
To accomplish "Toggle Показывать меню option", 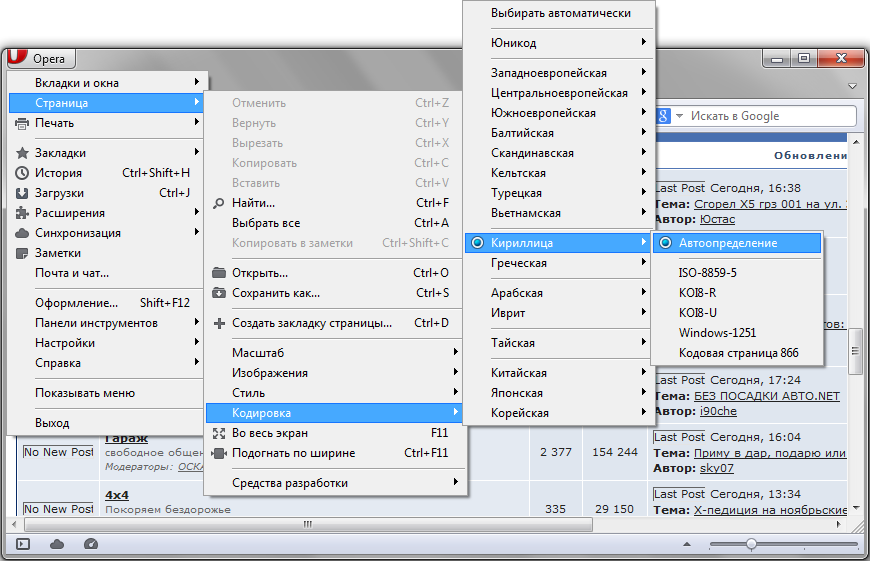I will (x=106, y=393).
